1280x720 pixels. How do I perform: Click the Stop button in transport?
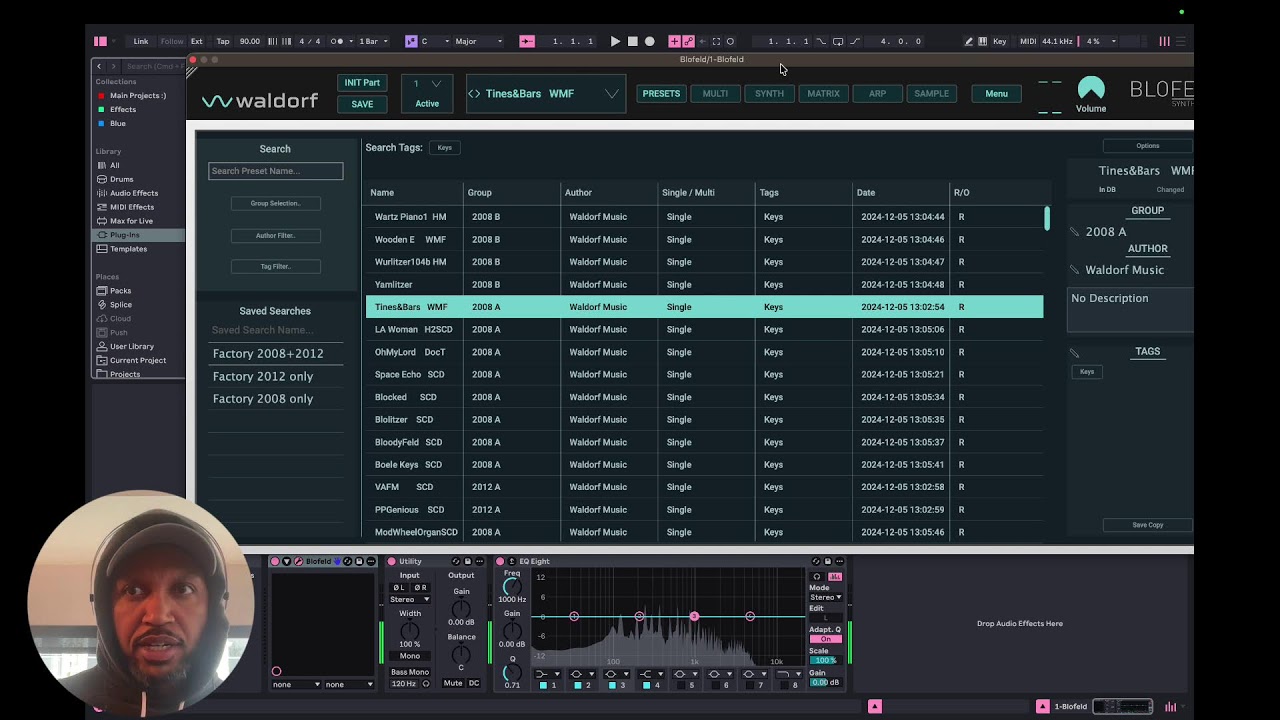(x=632, y=41)
